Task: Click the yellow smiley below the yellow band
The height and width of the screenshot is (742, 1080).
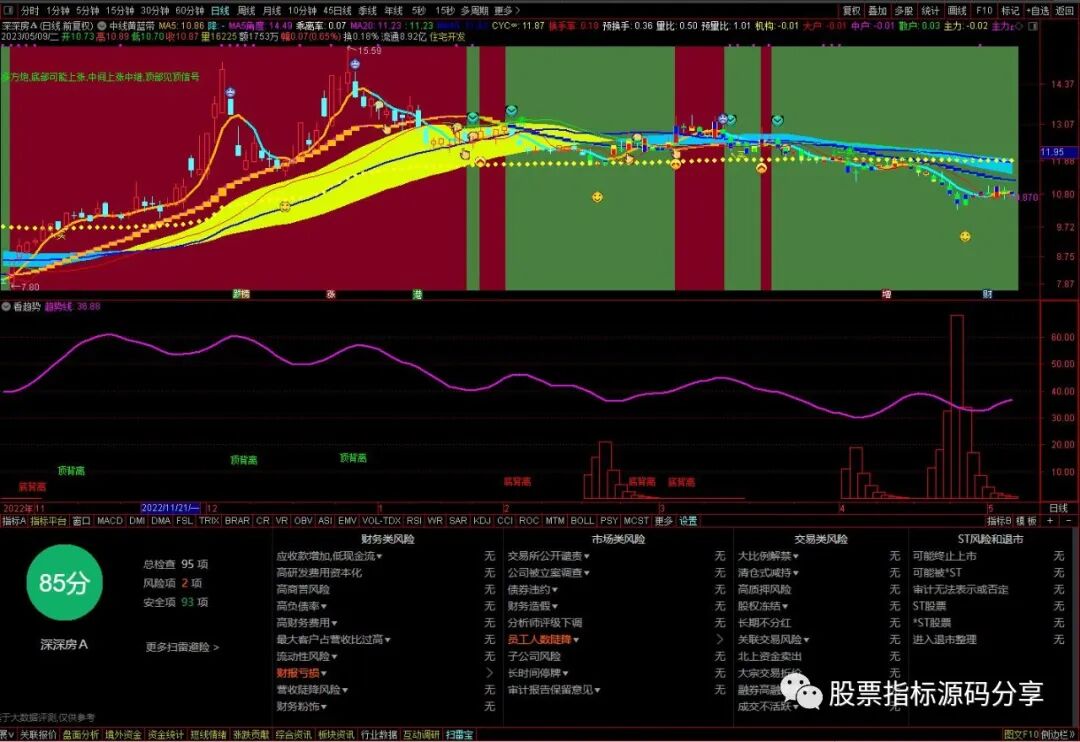Action: [x=284, y=206]
